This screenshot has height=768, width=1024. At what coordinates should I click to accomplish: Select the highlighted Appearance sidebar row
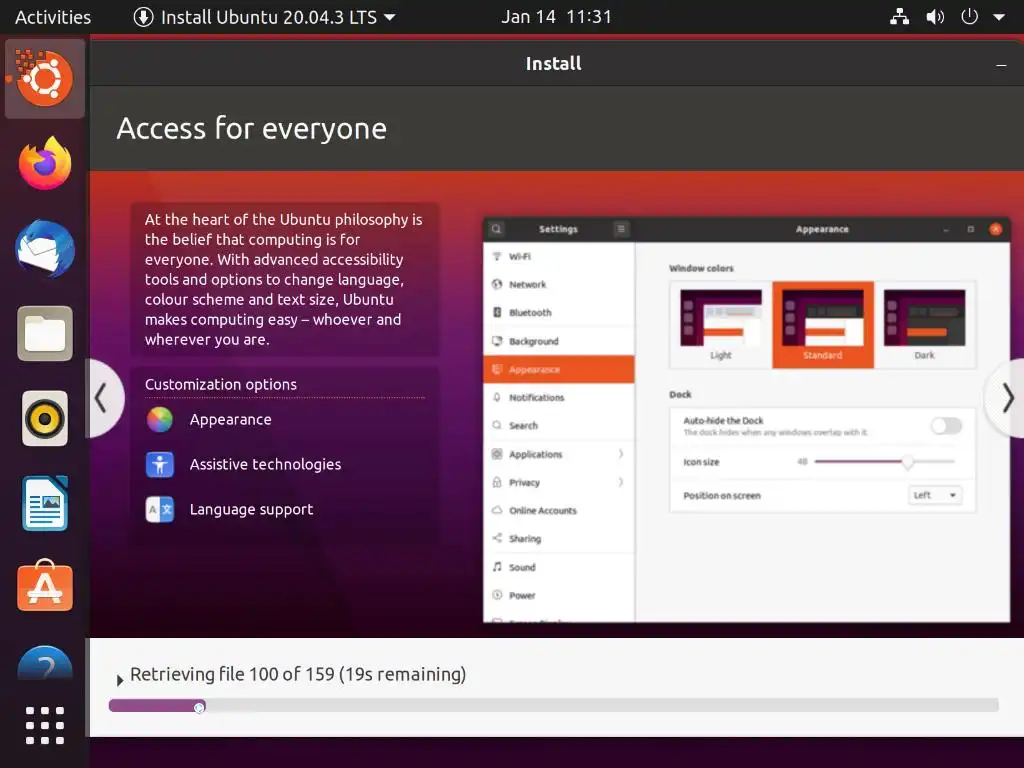click(558, 369)
